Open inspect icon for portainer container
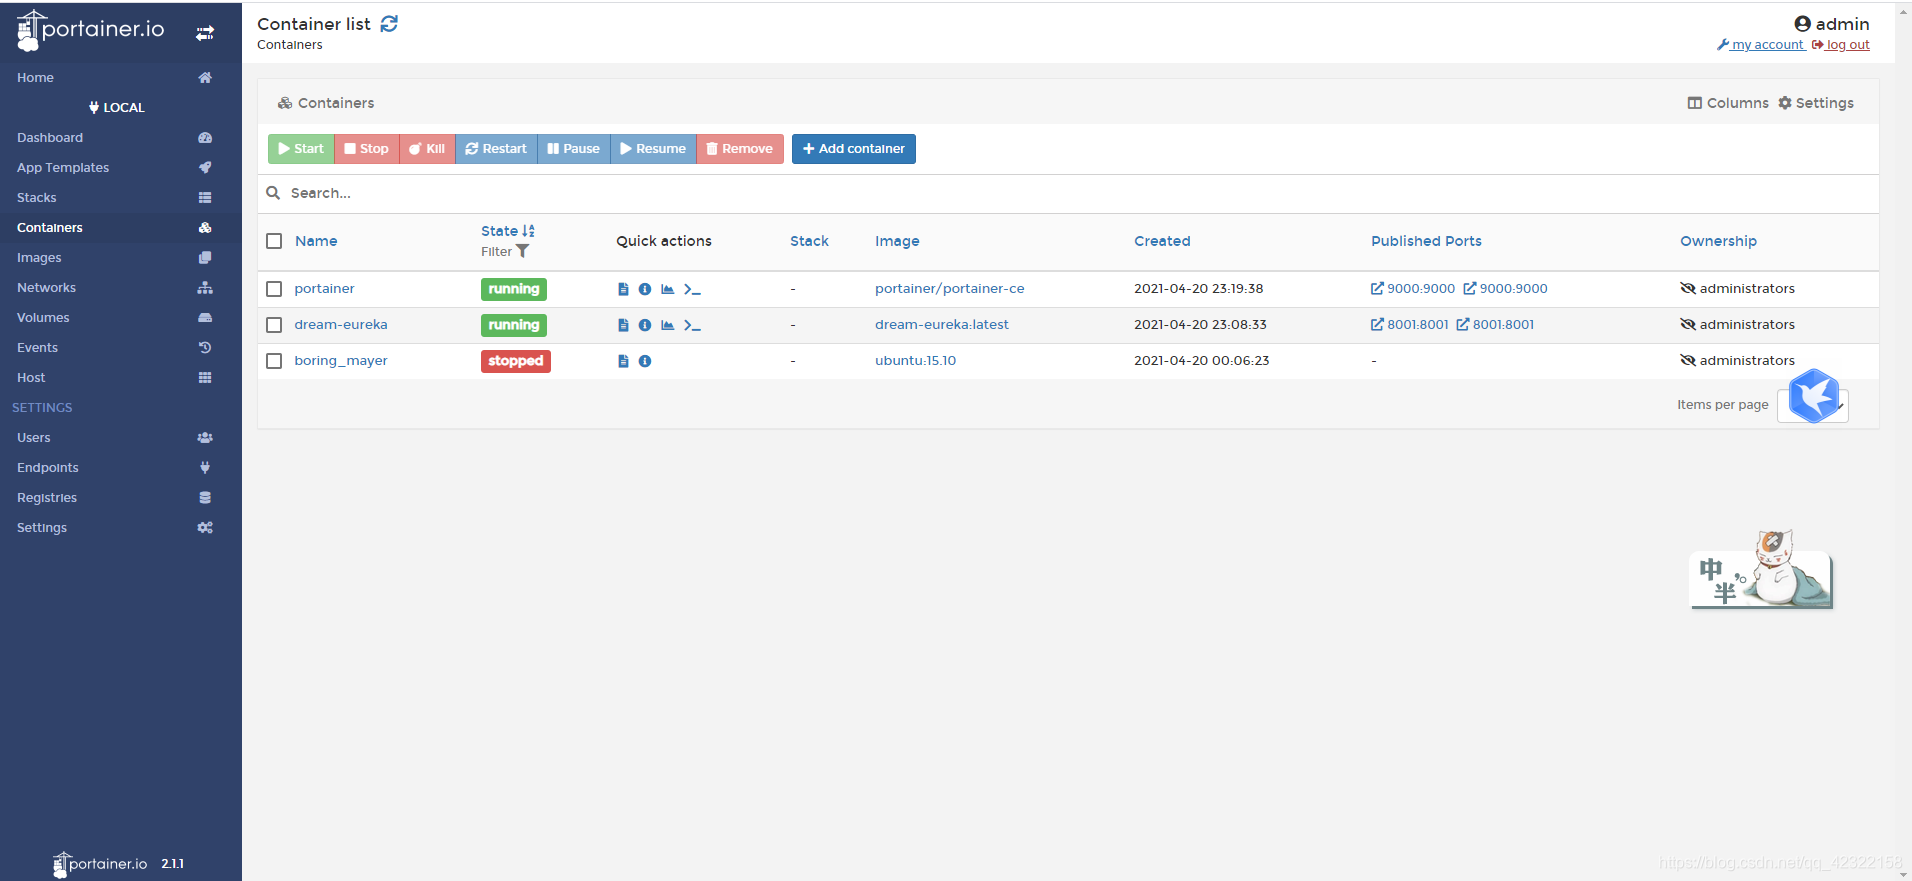1912x881 pixels. click(645, 289)
